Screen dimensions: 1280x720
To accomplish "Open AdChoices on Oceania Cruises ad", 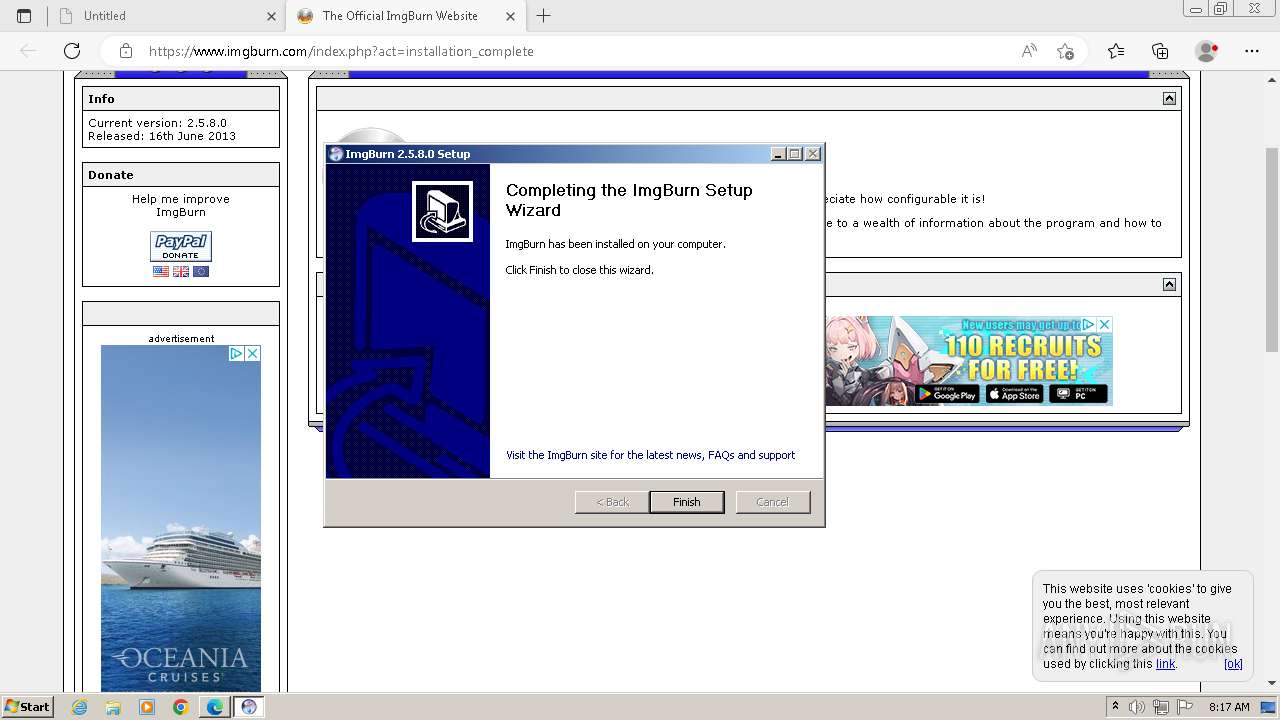I will [236, 353].
